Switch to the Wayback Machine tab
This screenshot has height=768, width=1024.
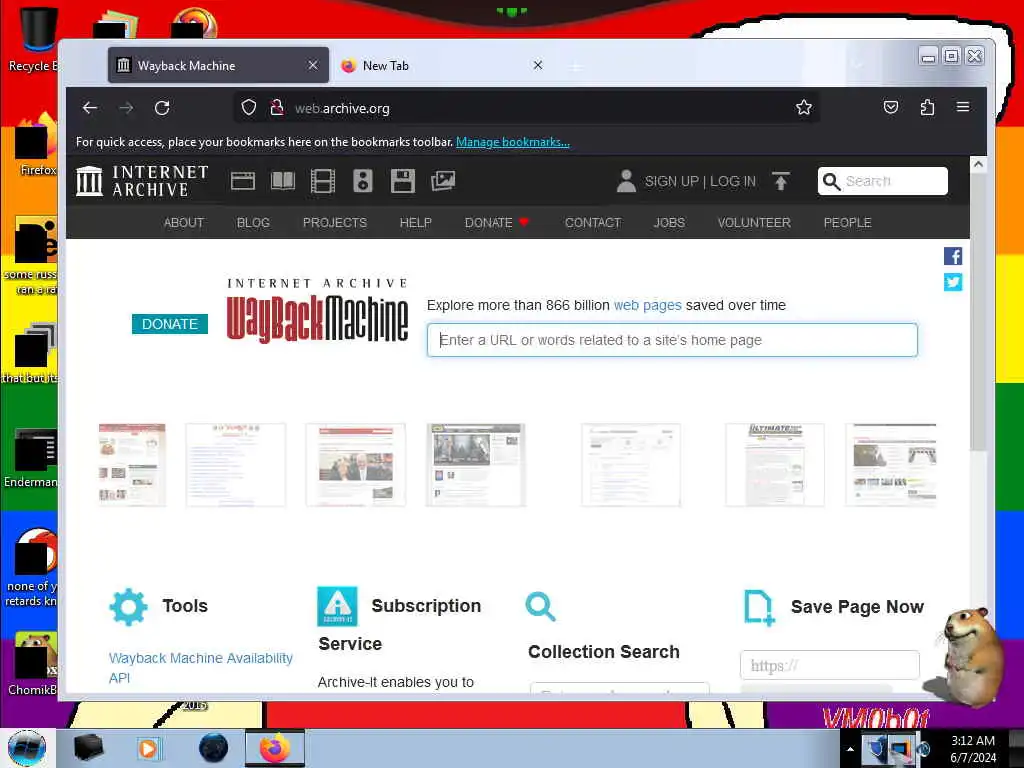[218, 65]
